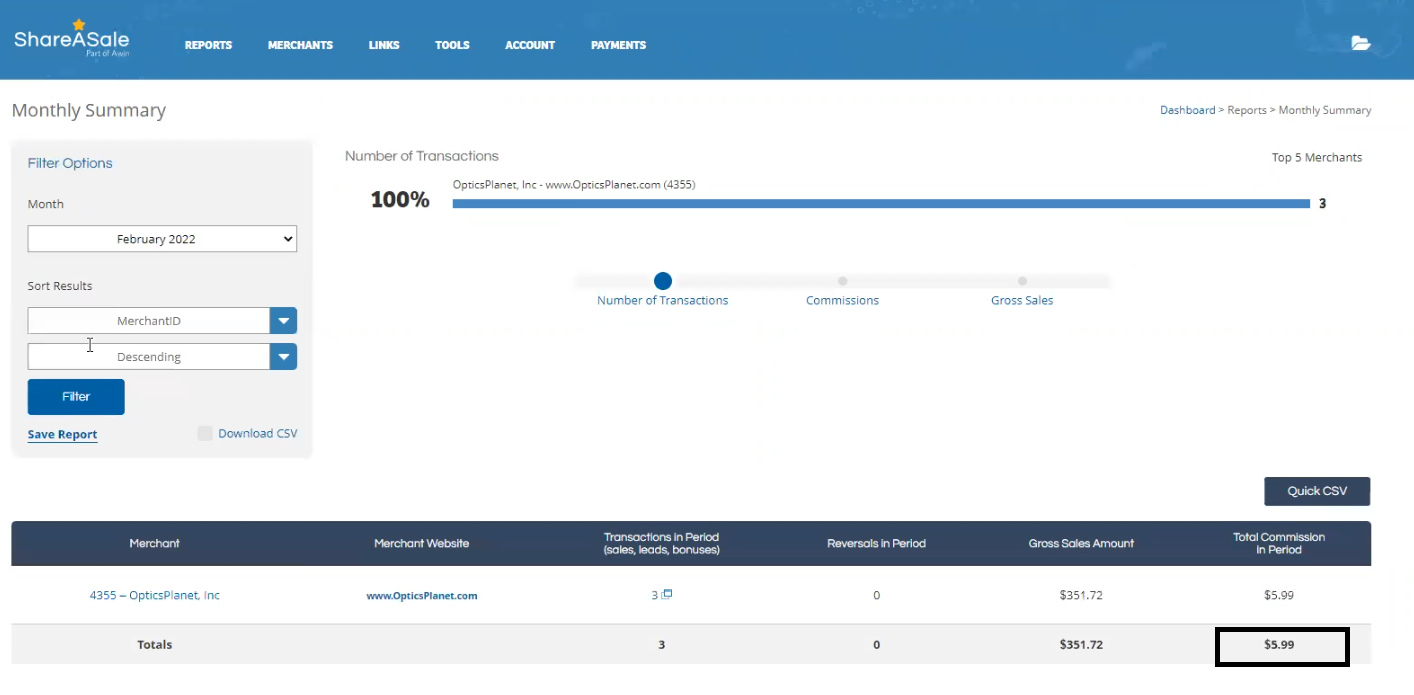This screenshot has height=695, width=1414.
Task: Click the Merchant column header
Action: [x=155, y=544]
